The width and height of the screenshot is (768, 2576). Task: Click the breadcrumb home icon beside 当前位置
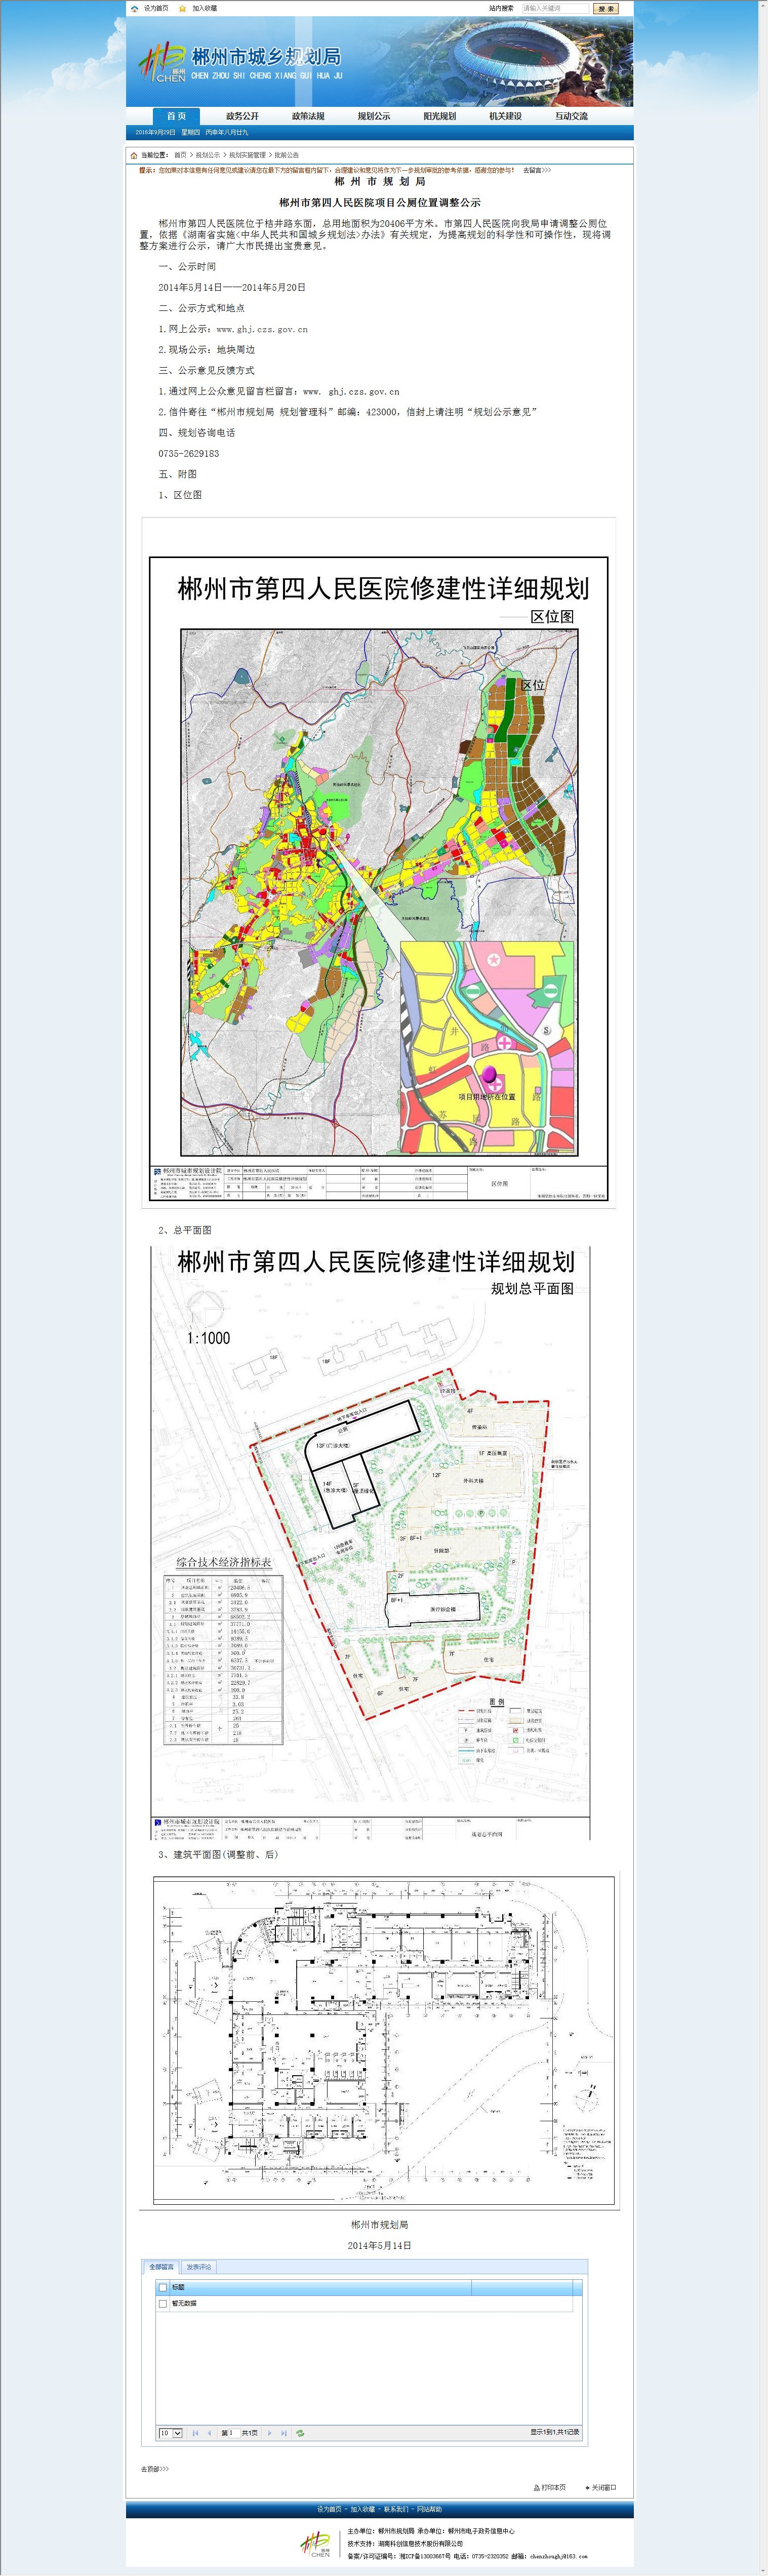coord(134,155)
